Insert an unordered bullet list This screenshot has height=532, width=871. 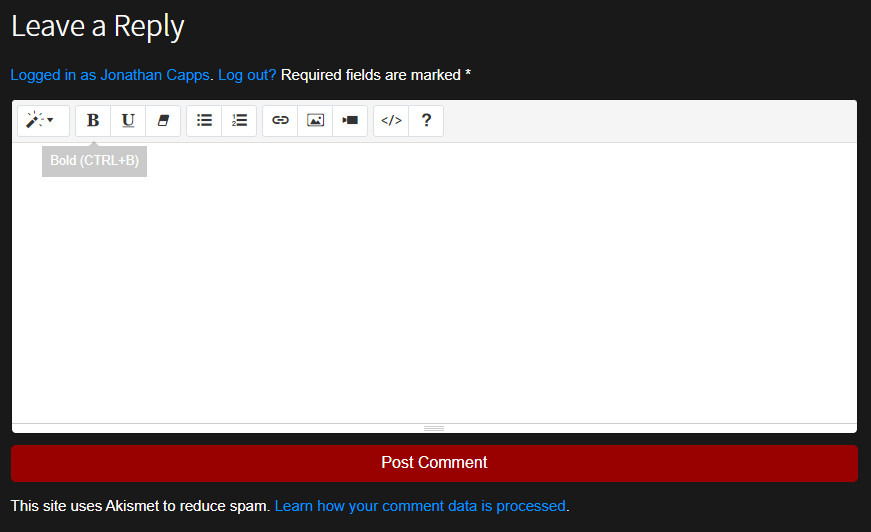click(x=204, y=121)
